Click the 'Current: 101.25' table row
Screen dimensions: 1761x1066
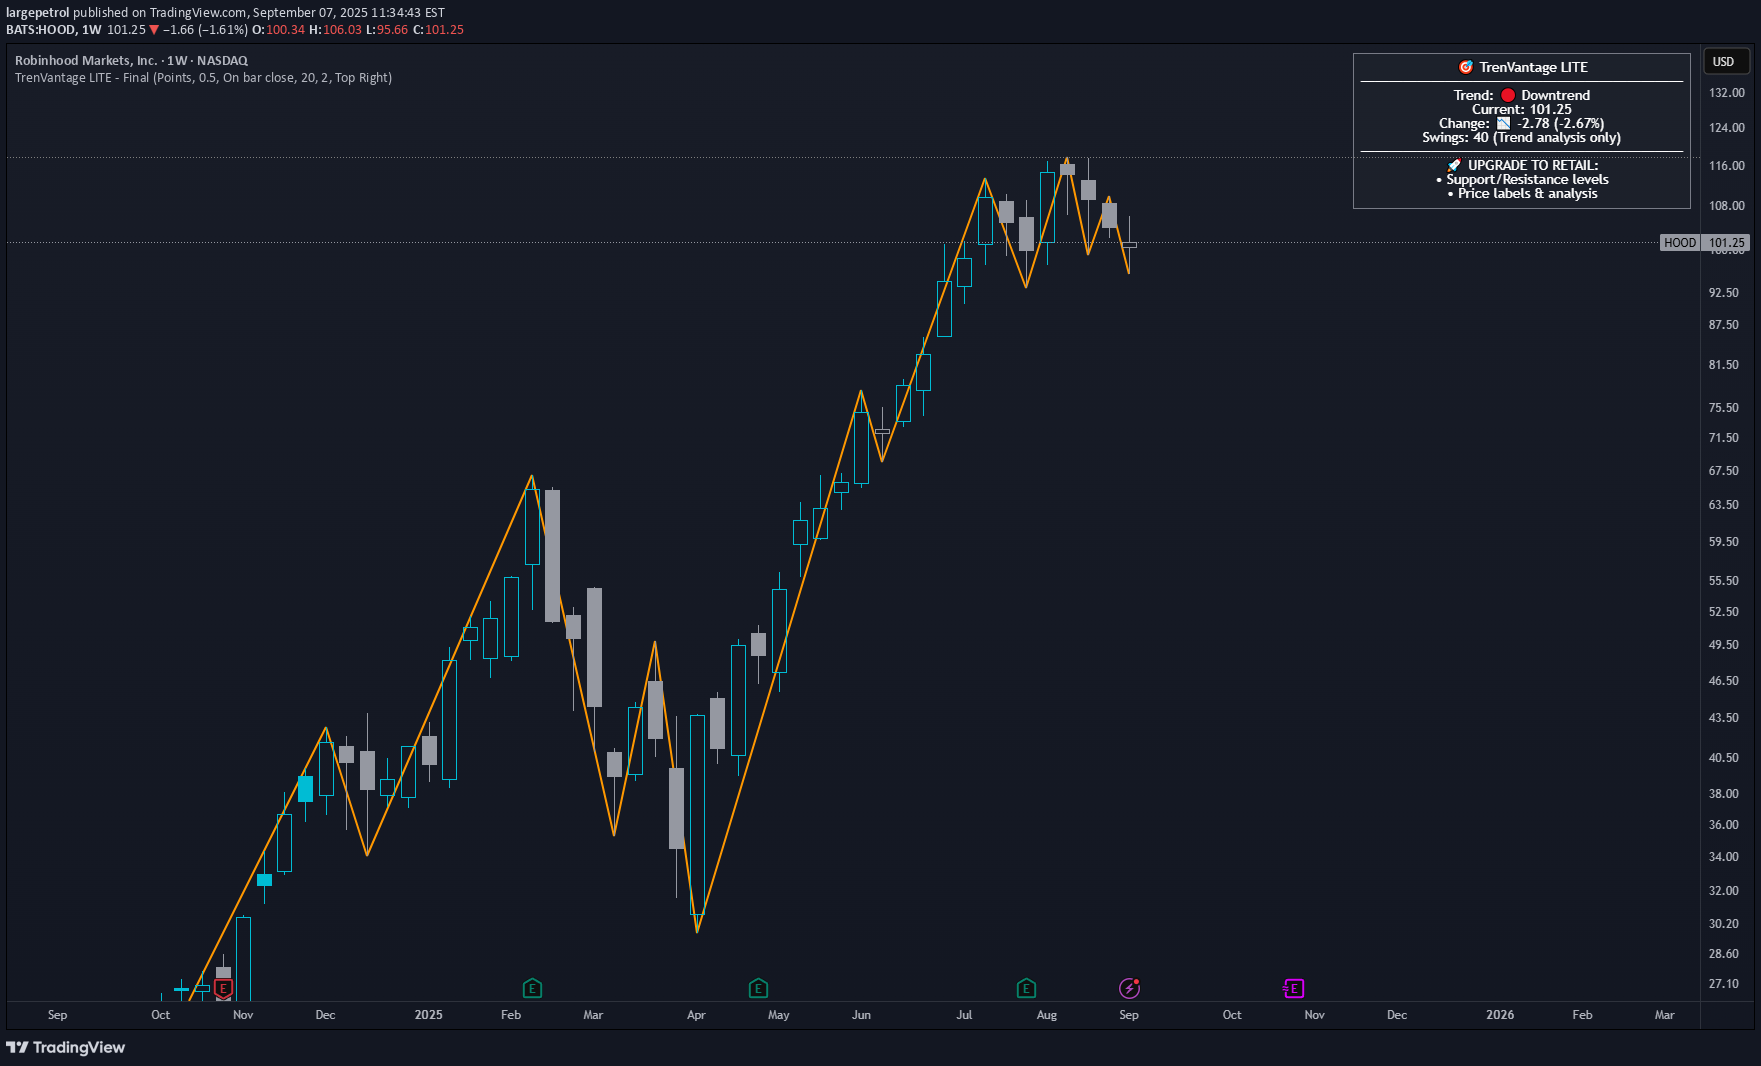(1522, 109)
